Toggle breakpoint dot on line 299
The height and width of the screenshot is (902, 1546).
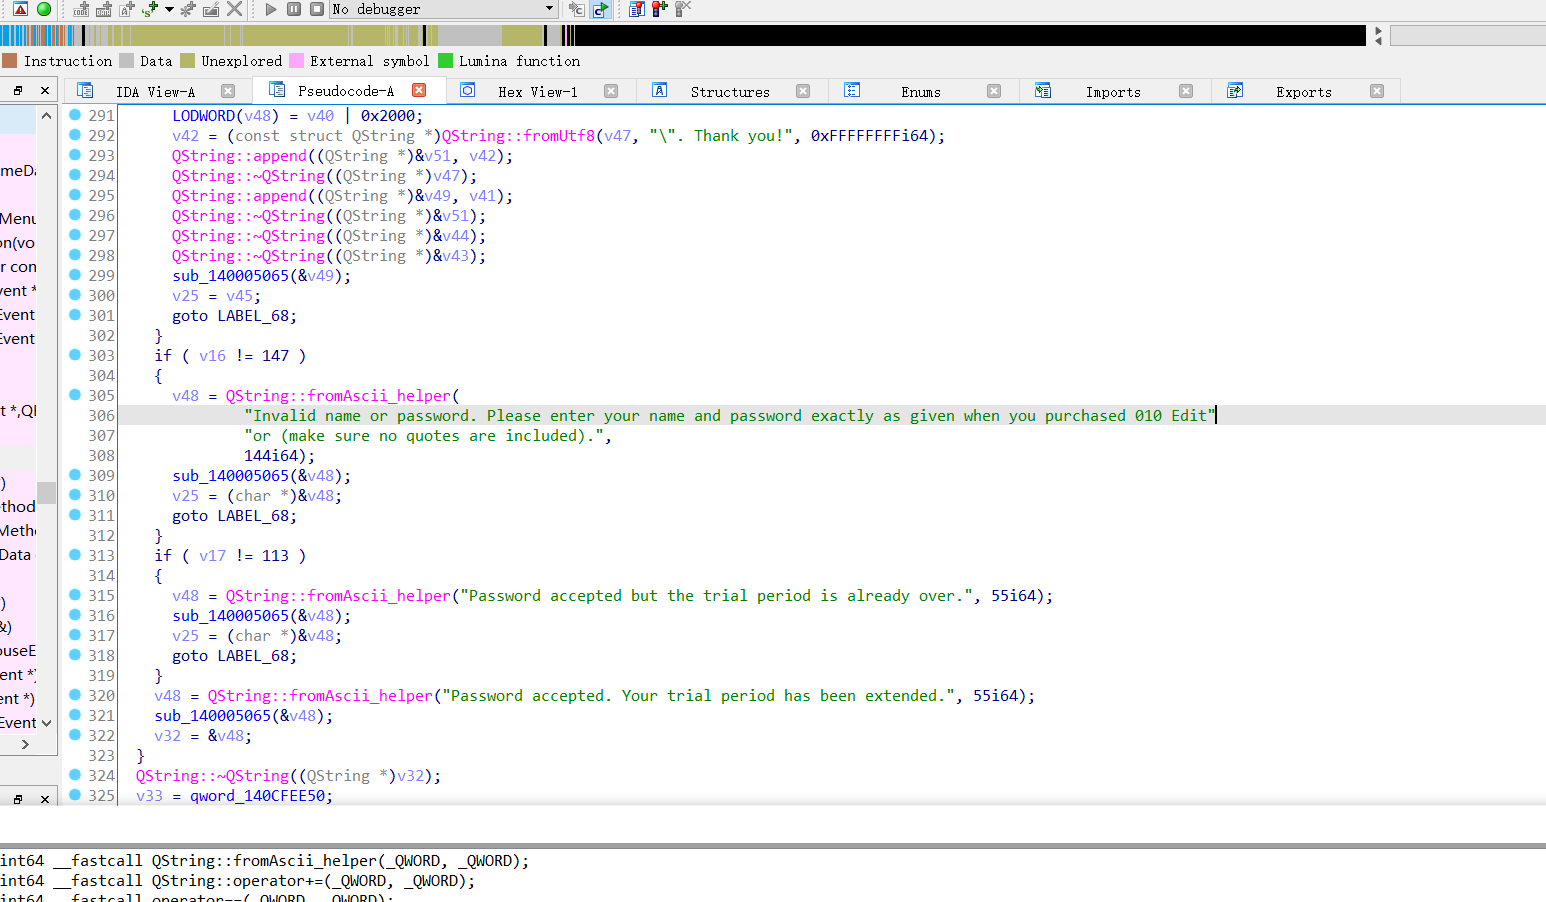75,275
